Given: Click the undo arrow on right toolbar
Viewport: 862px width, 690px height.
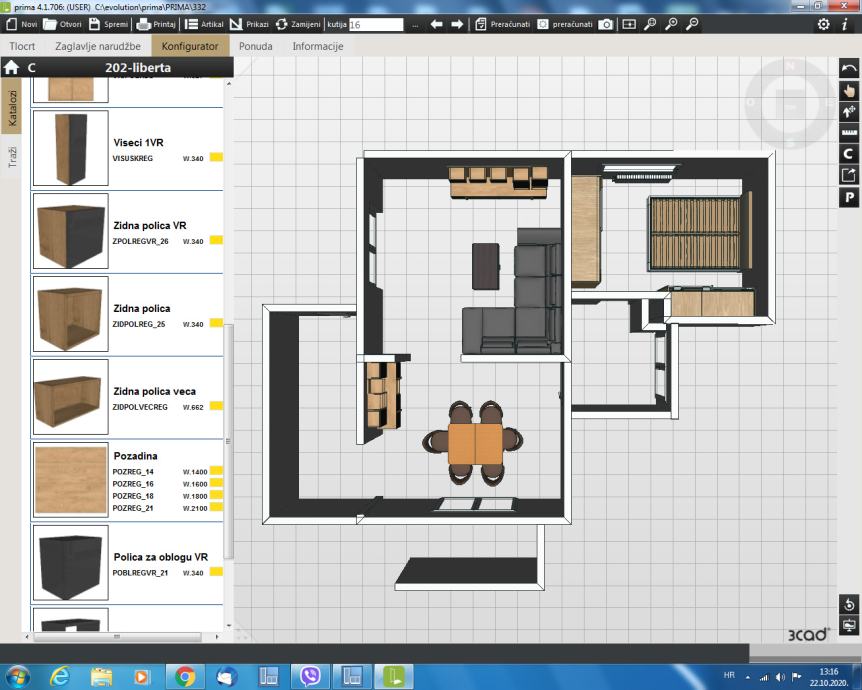Looking at the screenshot, I should pyautogui.click(x=849, y=69).
